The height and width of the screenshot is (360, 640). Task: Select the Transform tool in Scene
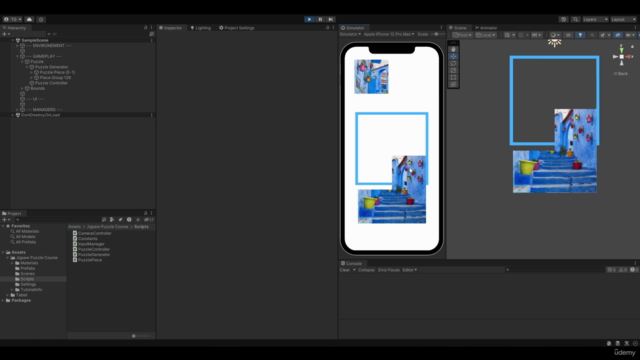coord(453,84)
